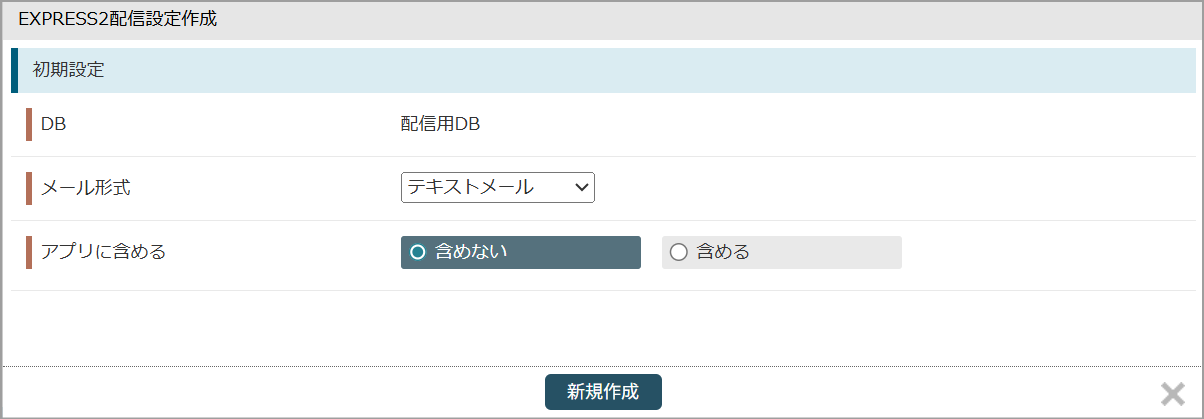Close the EXPRESS2 dialog with the X icon
Image resolution: width=1204 pixels, height=419 pixels.
click(1172, 393)
